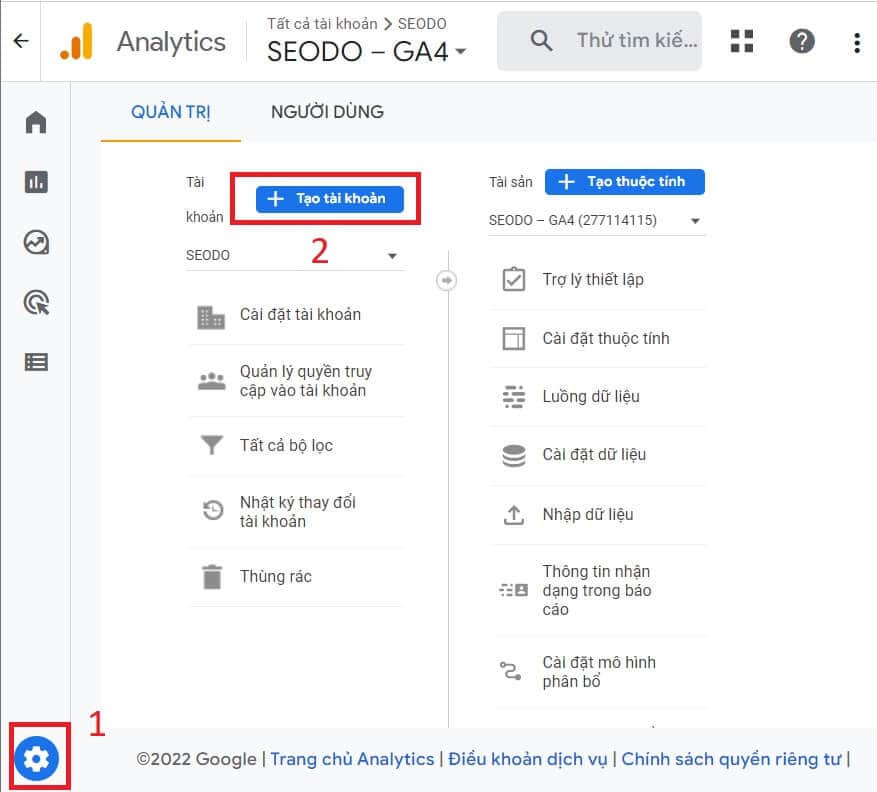The image size is (877, 792).
Task: Expand the SEODO – GA4 (277114115) property dropdown
Action: 596,220
